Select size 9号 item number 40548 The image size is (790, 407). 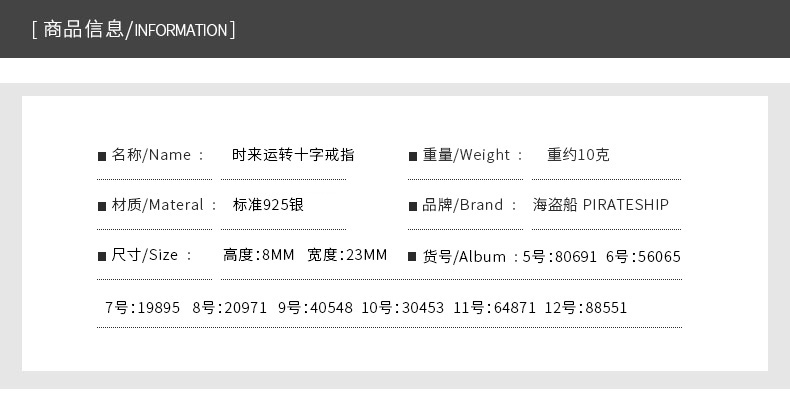(315, 308)
